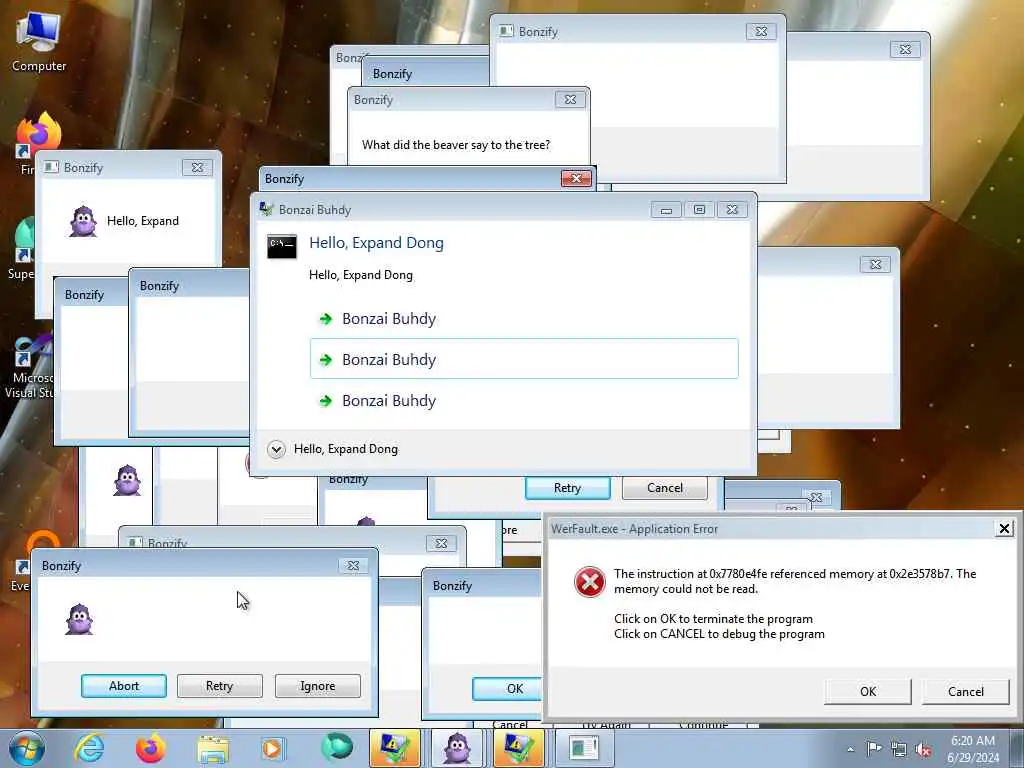Maximize the Bonzai Buhdy dialog

699,210
